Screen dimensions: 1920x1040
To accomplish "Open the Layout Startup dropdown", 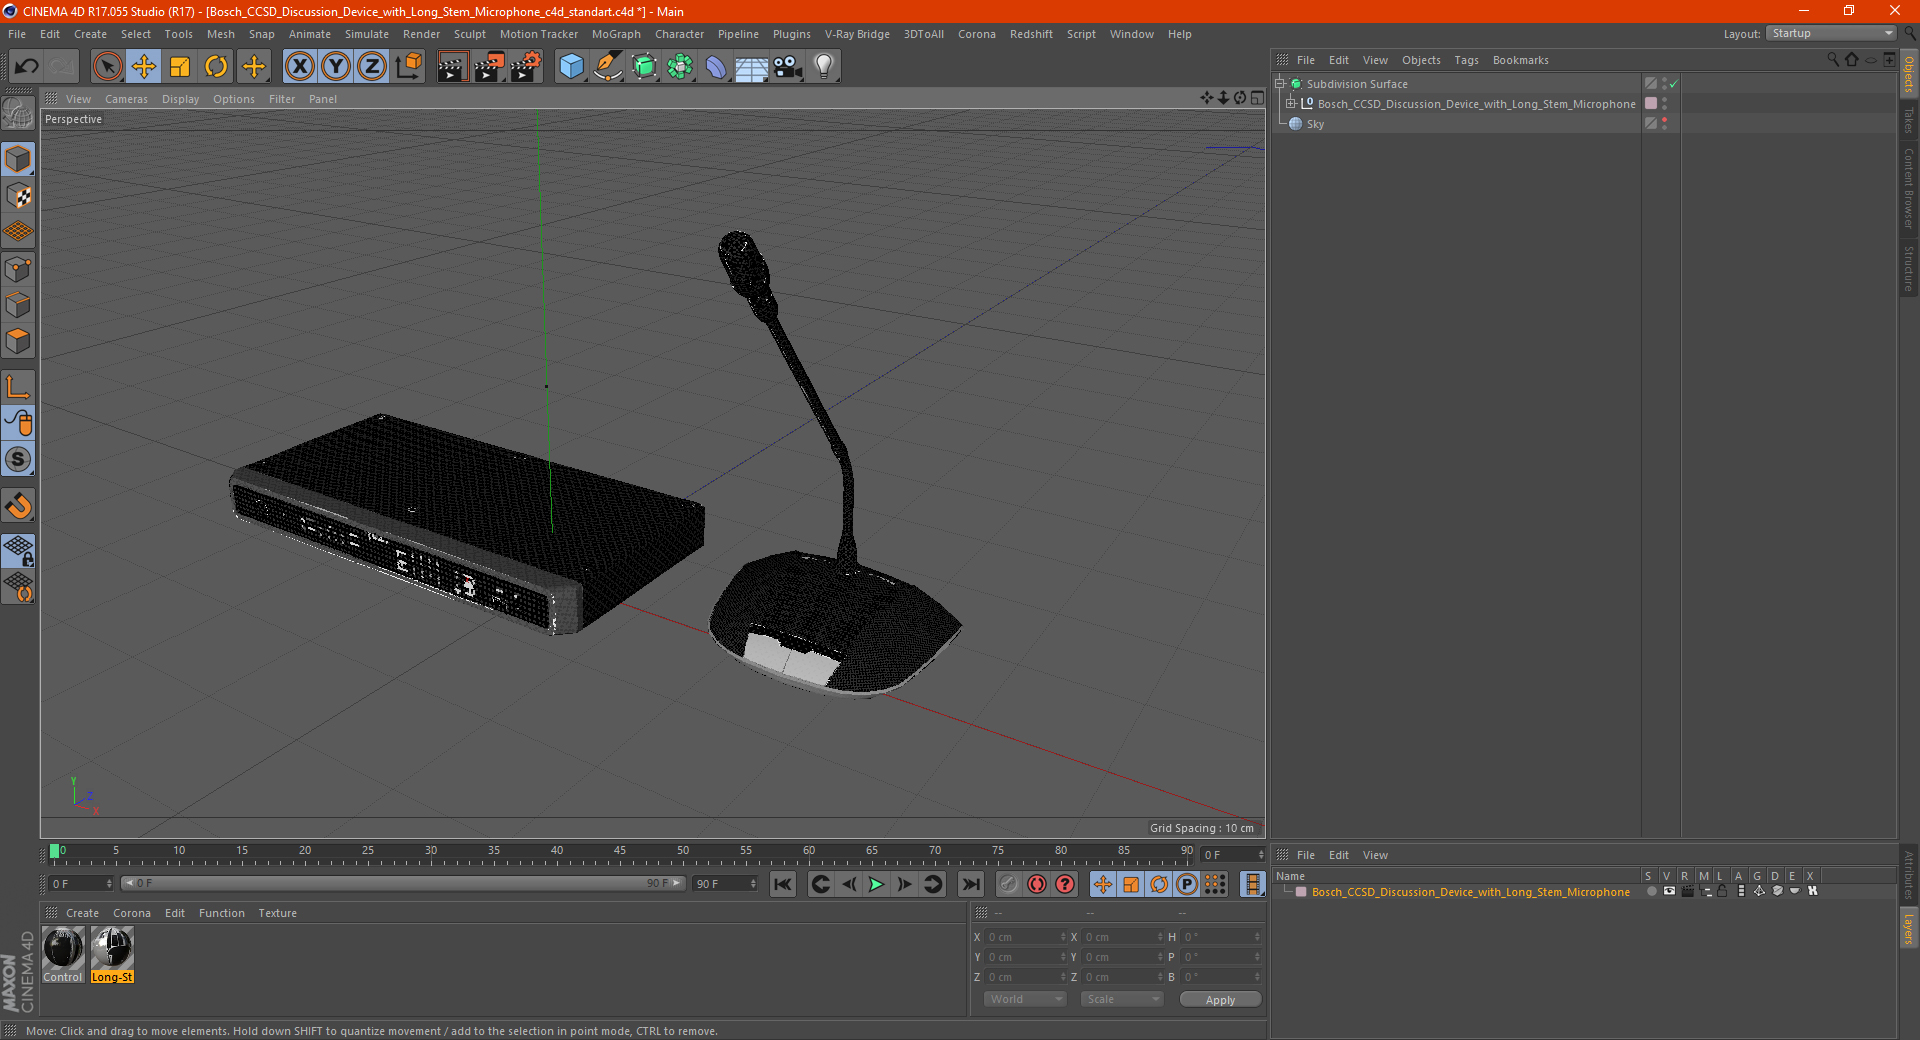I will [x=1832, y=33].
